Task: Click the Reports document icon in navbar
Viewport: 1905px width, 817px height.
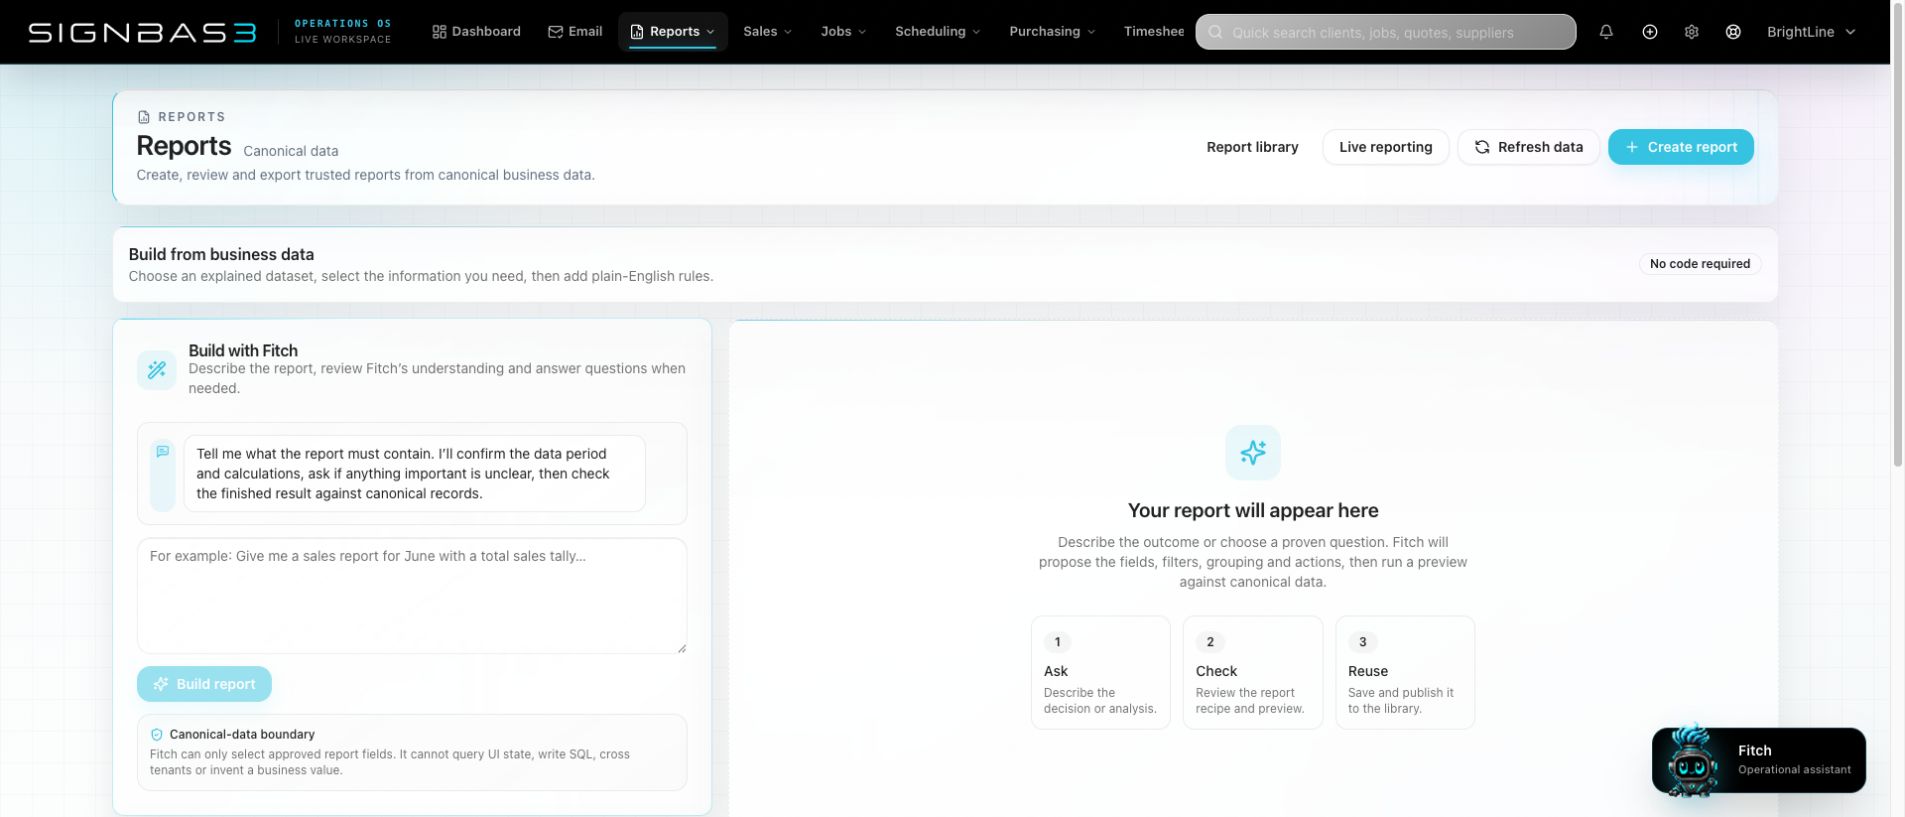Action: click(x=637, y=32)
